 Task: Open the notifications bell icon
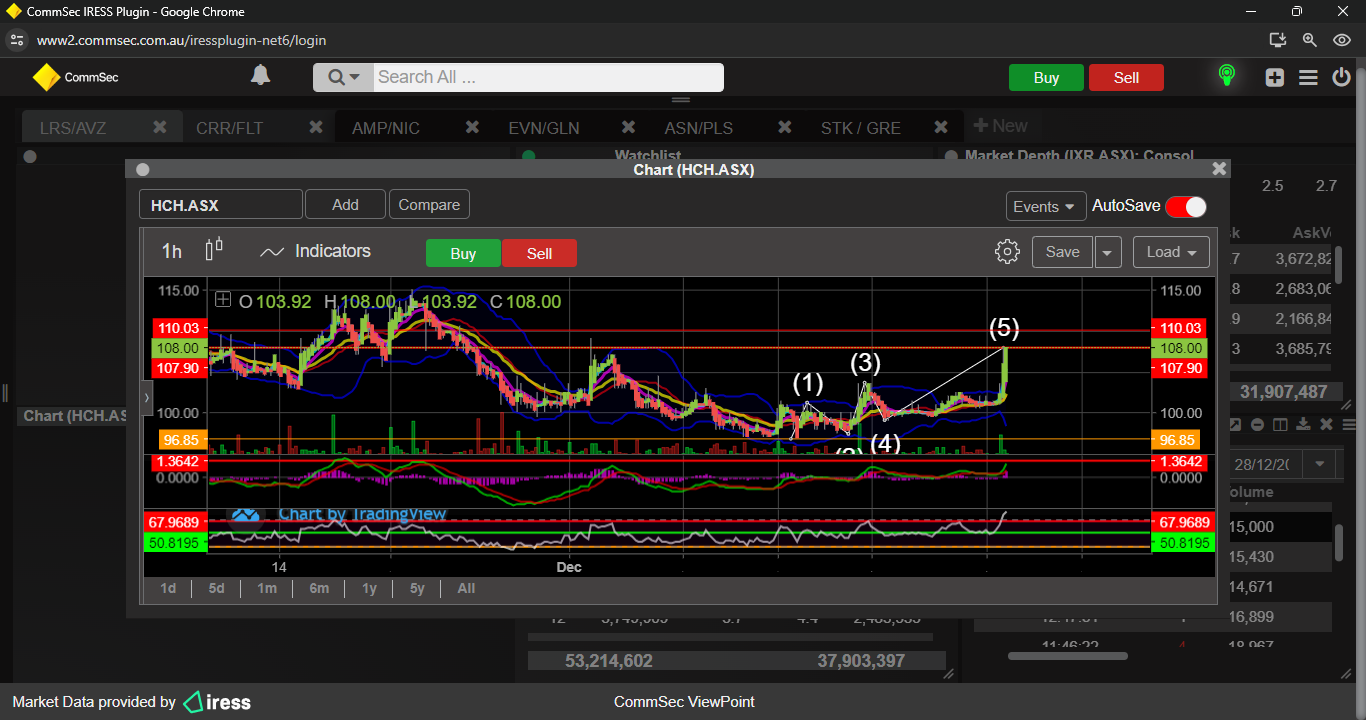pos(260,76)
